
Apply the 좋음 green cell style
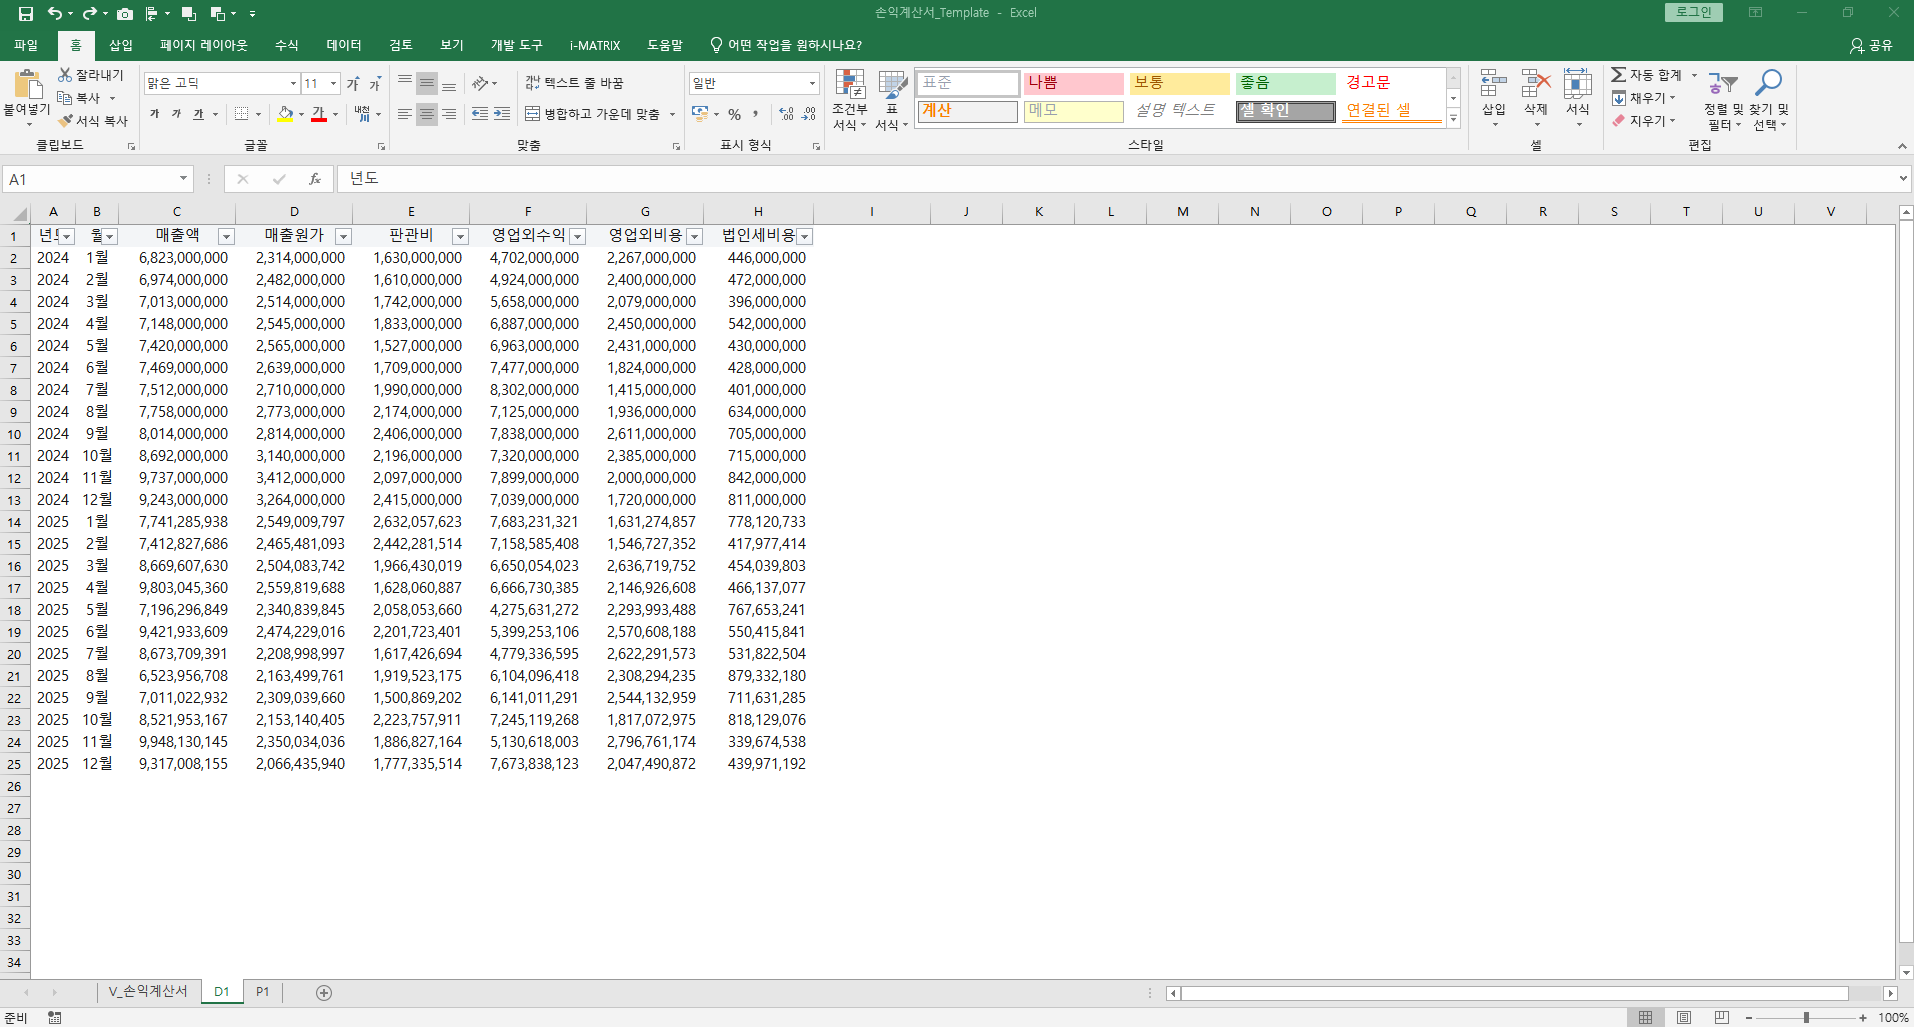1285,83
